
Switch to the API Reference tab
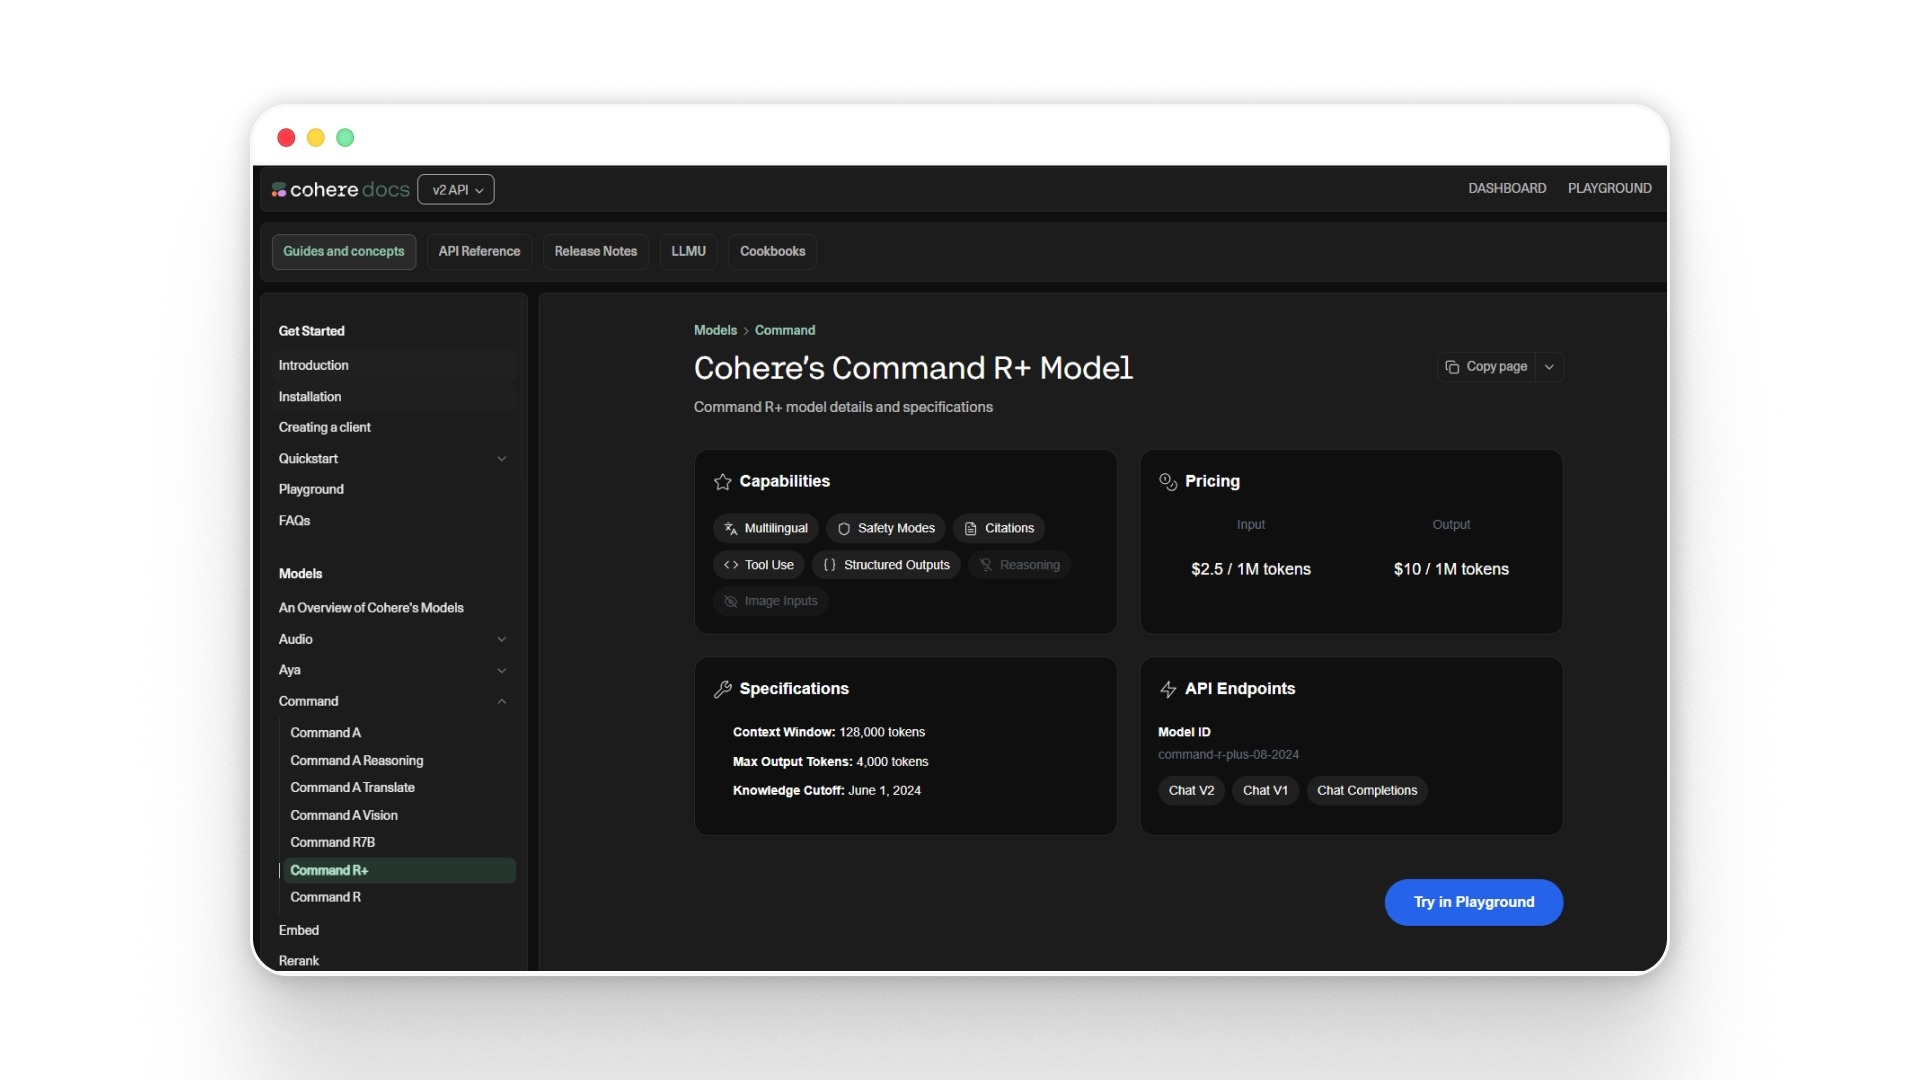pyautogui.click(x=479, y=251)
